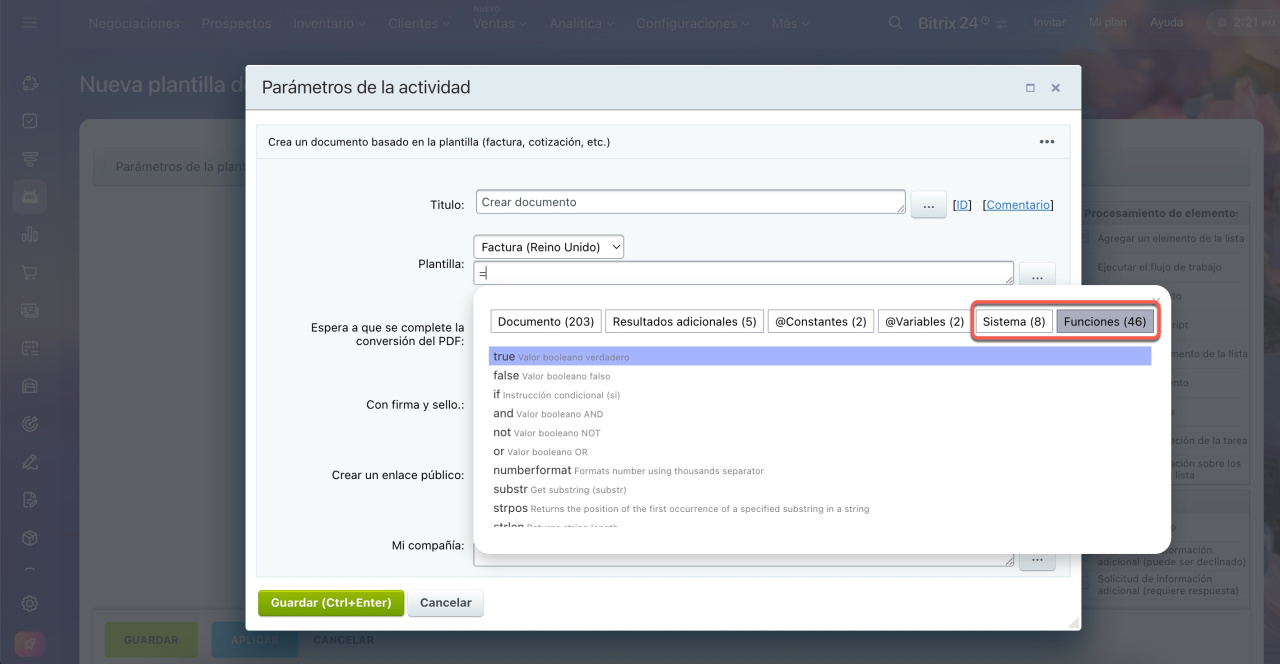Open the settings gear in left sidebar
The image size is (1280, 664).
pos(30,603)
